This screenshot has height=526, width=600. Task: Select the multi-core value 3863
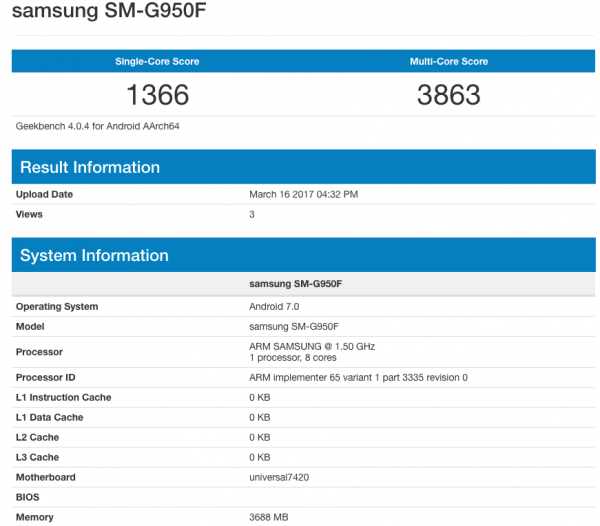(x=449, y=95)
